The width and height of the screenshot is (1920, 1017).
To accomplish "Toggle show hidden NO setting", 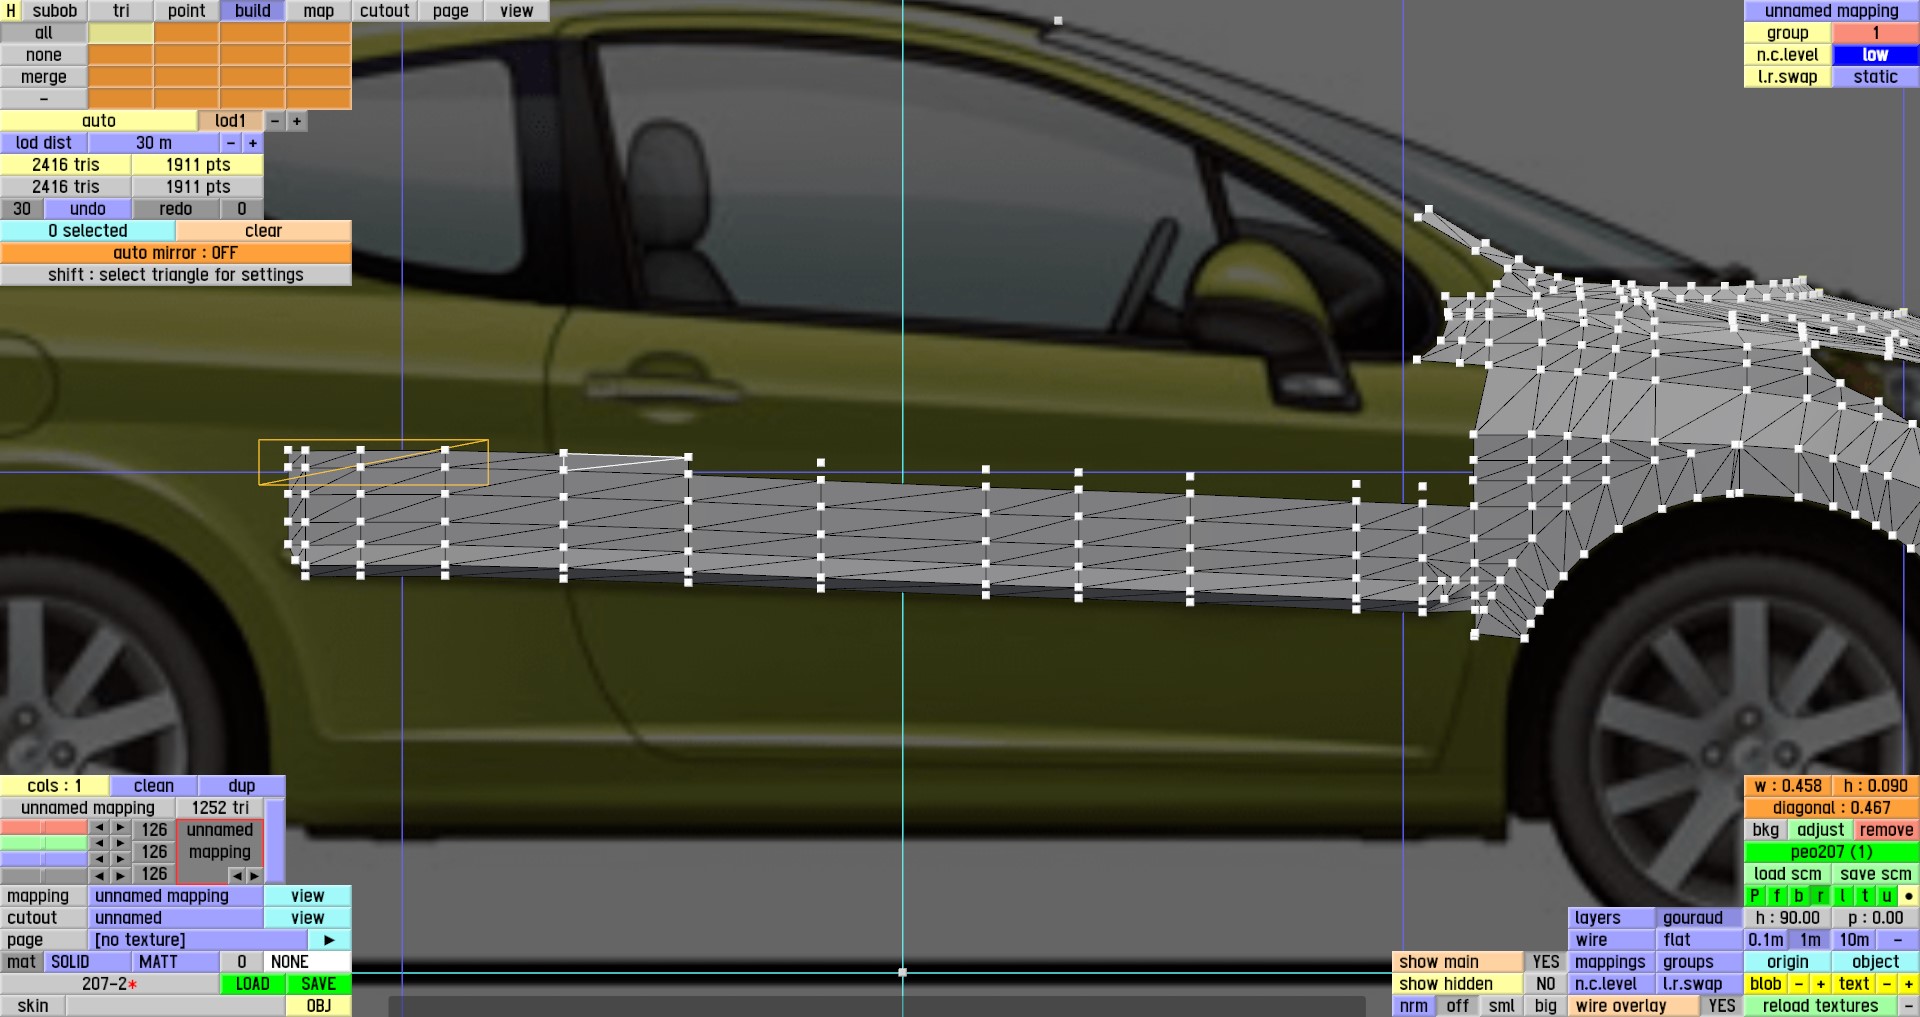I will [x=1545, y=984].
